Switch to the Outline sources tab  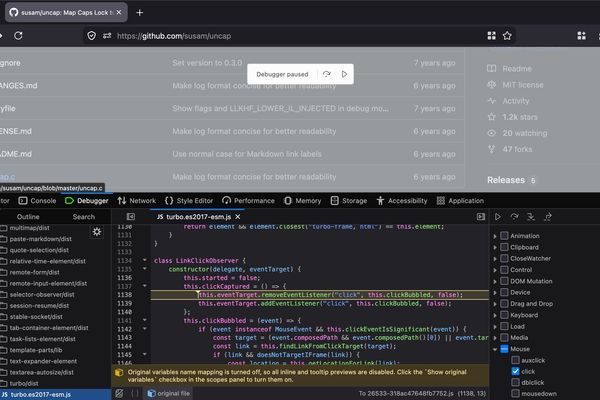point(28,217)
